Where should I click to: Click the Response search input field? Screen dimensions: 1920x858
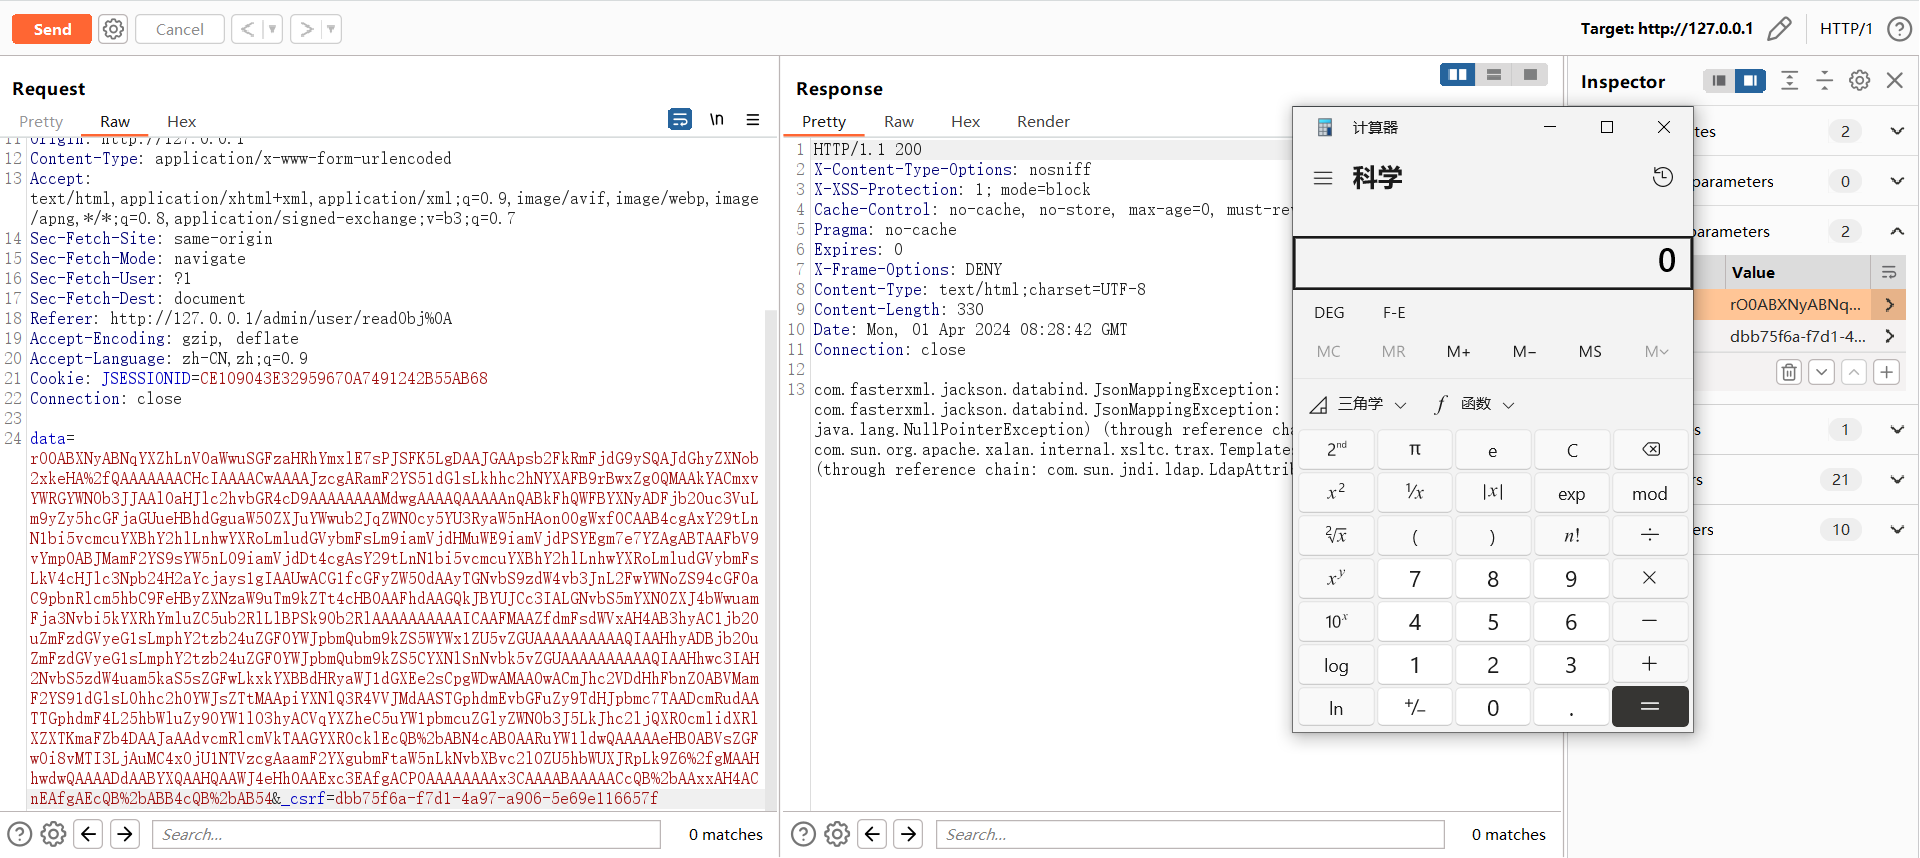[x=1190, y=834]
